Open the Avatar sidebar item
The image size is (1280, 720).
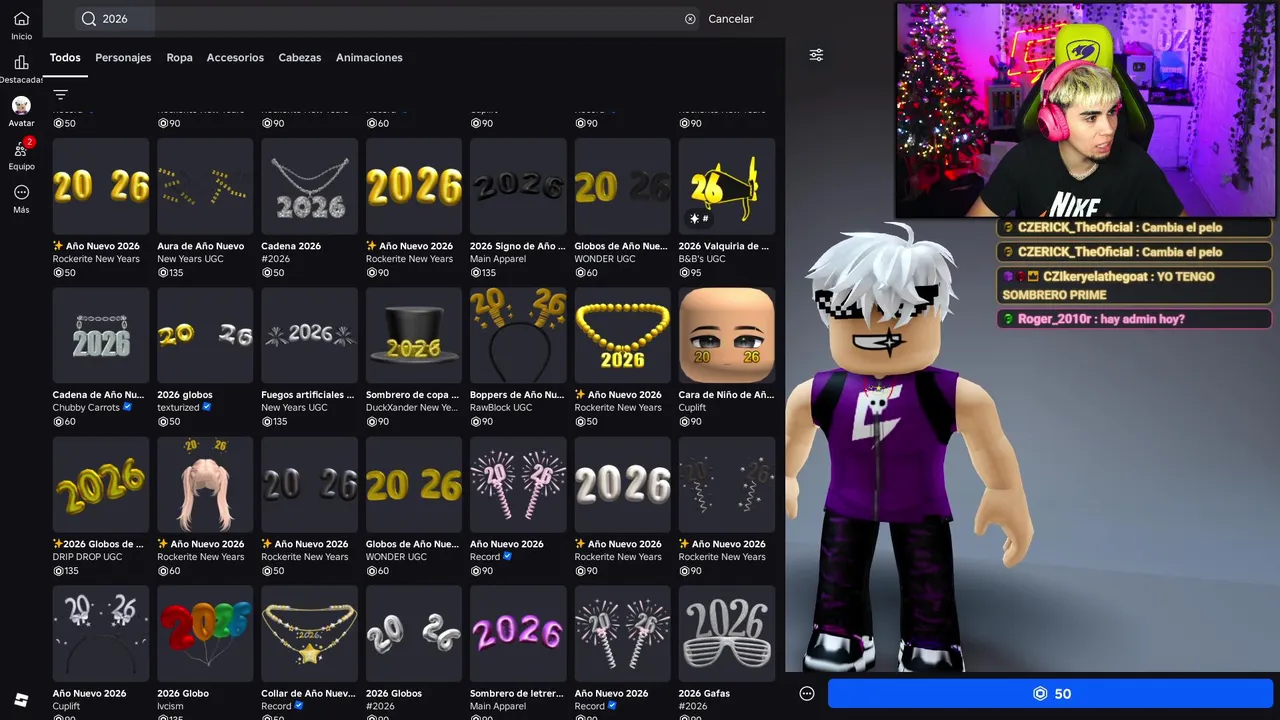[21, 105]
